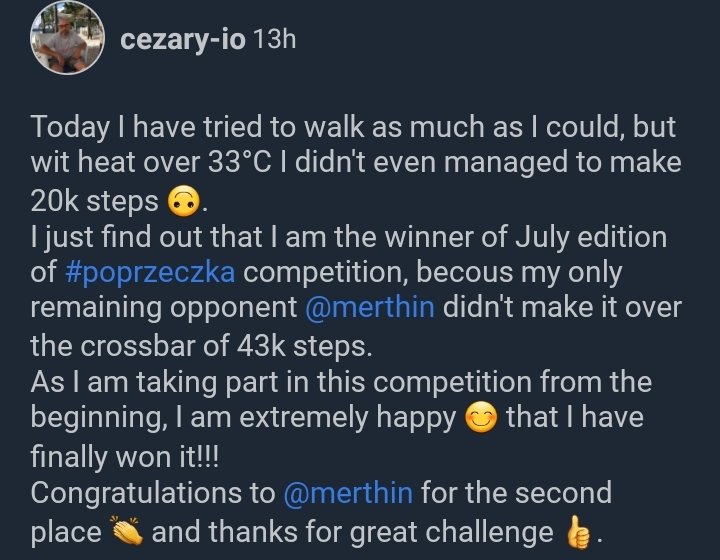
Task: Click the 'Today I have tried' line
Action: click(353, 127)
